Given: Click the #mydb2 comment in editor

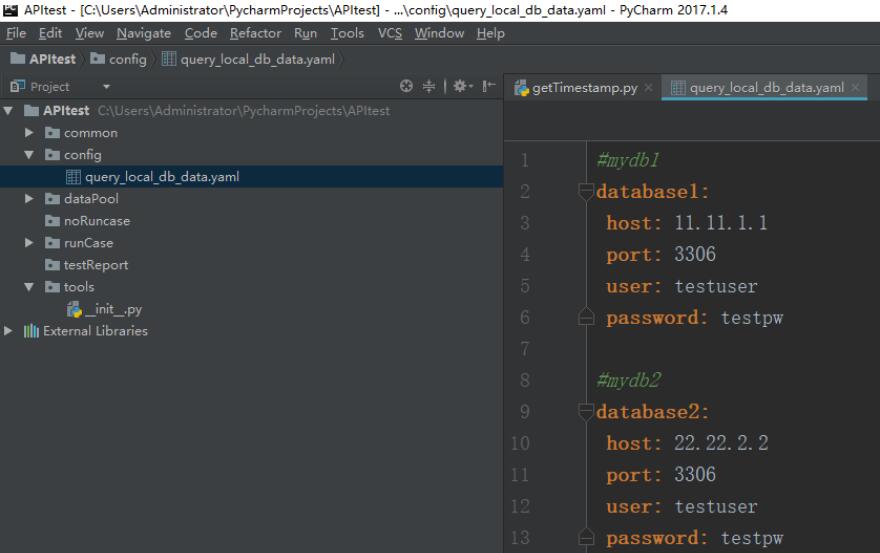Looking at the screenshot, I should click(629, 381).
